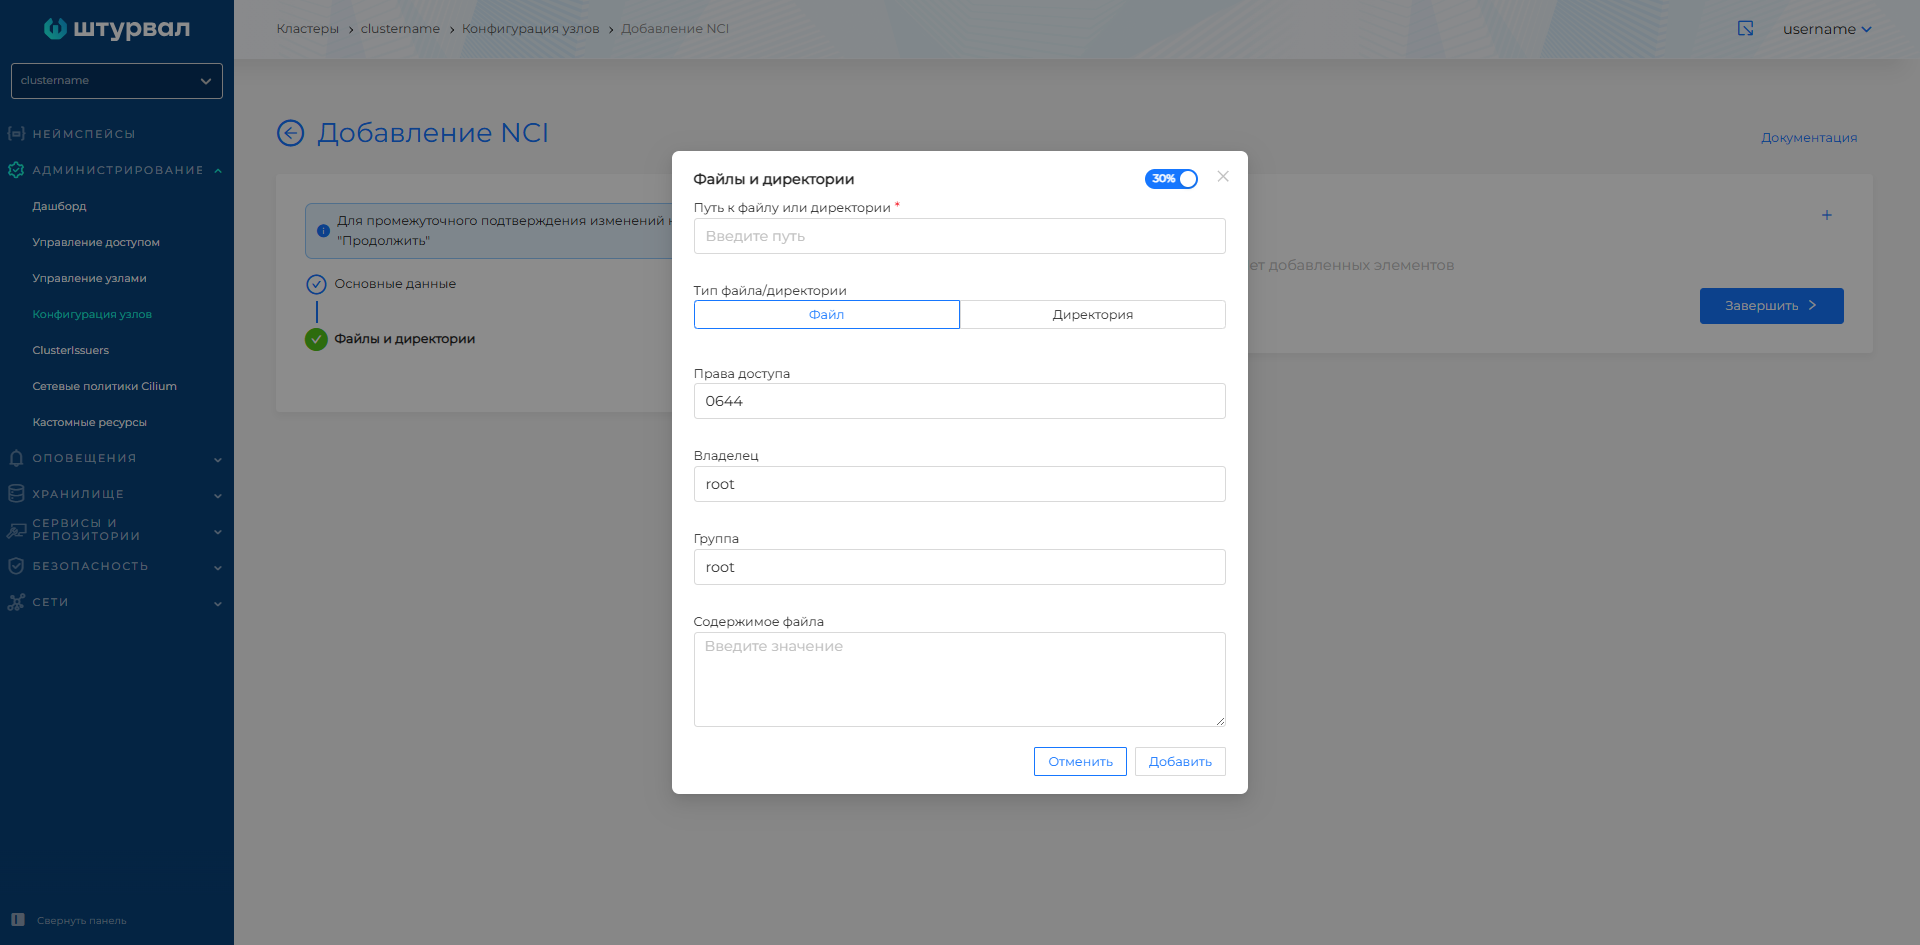Open the Оповещения bell icon
This screenshot has width=1920, height=945.
tap(16, 458)
